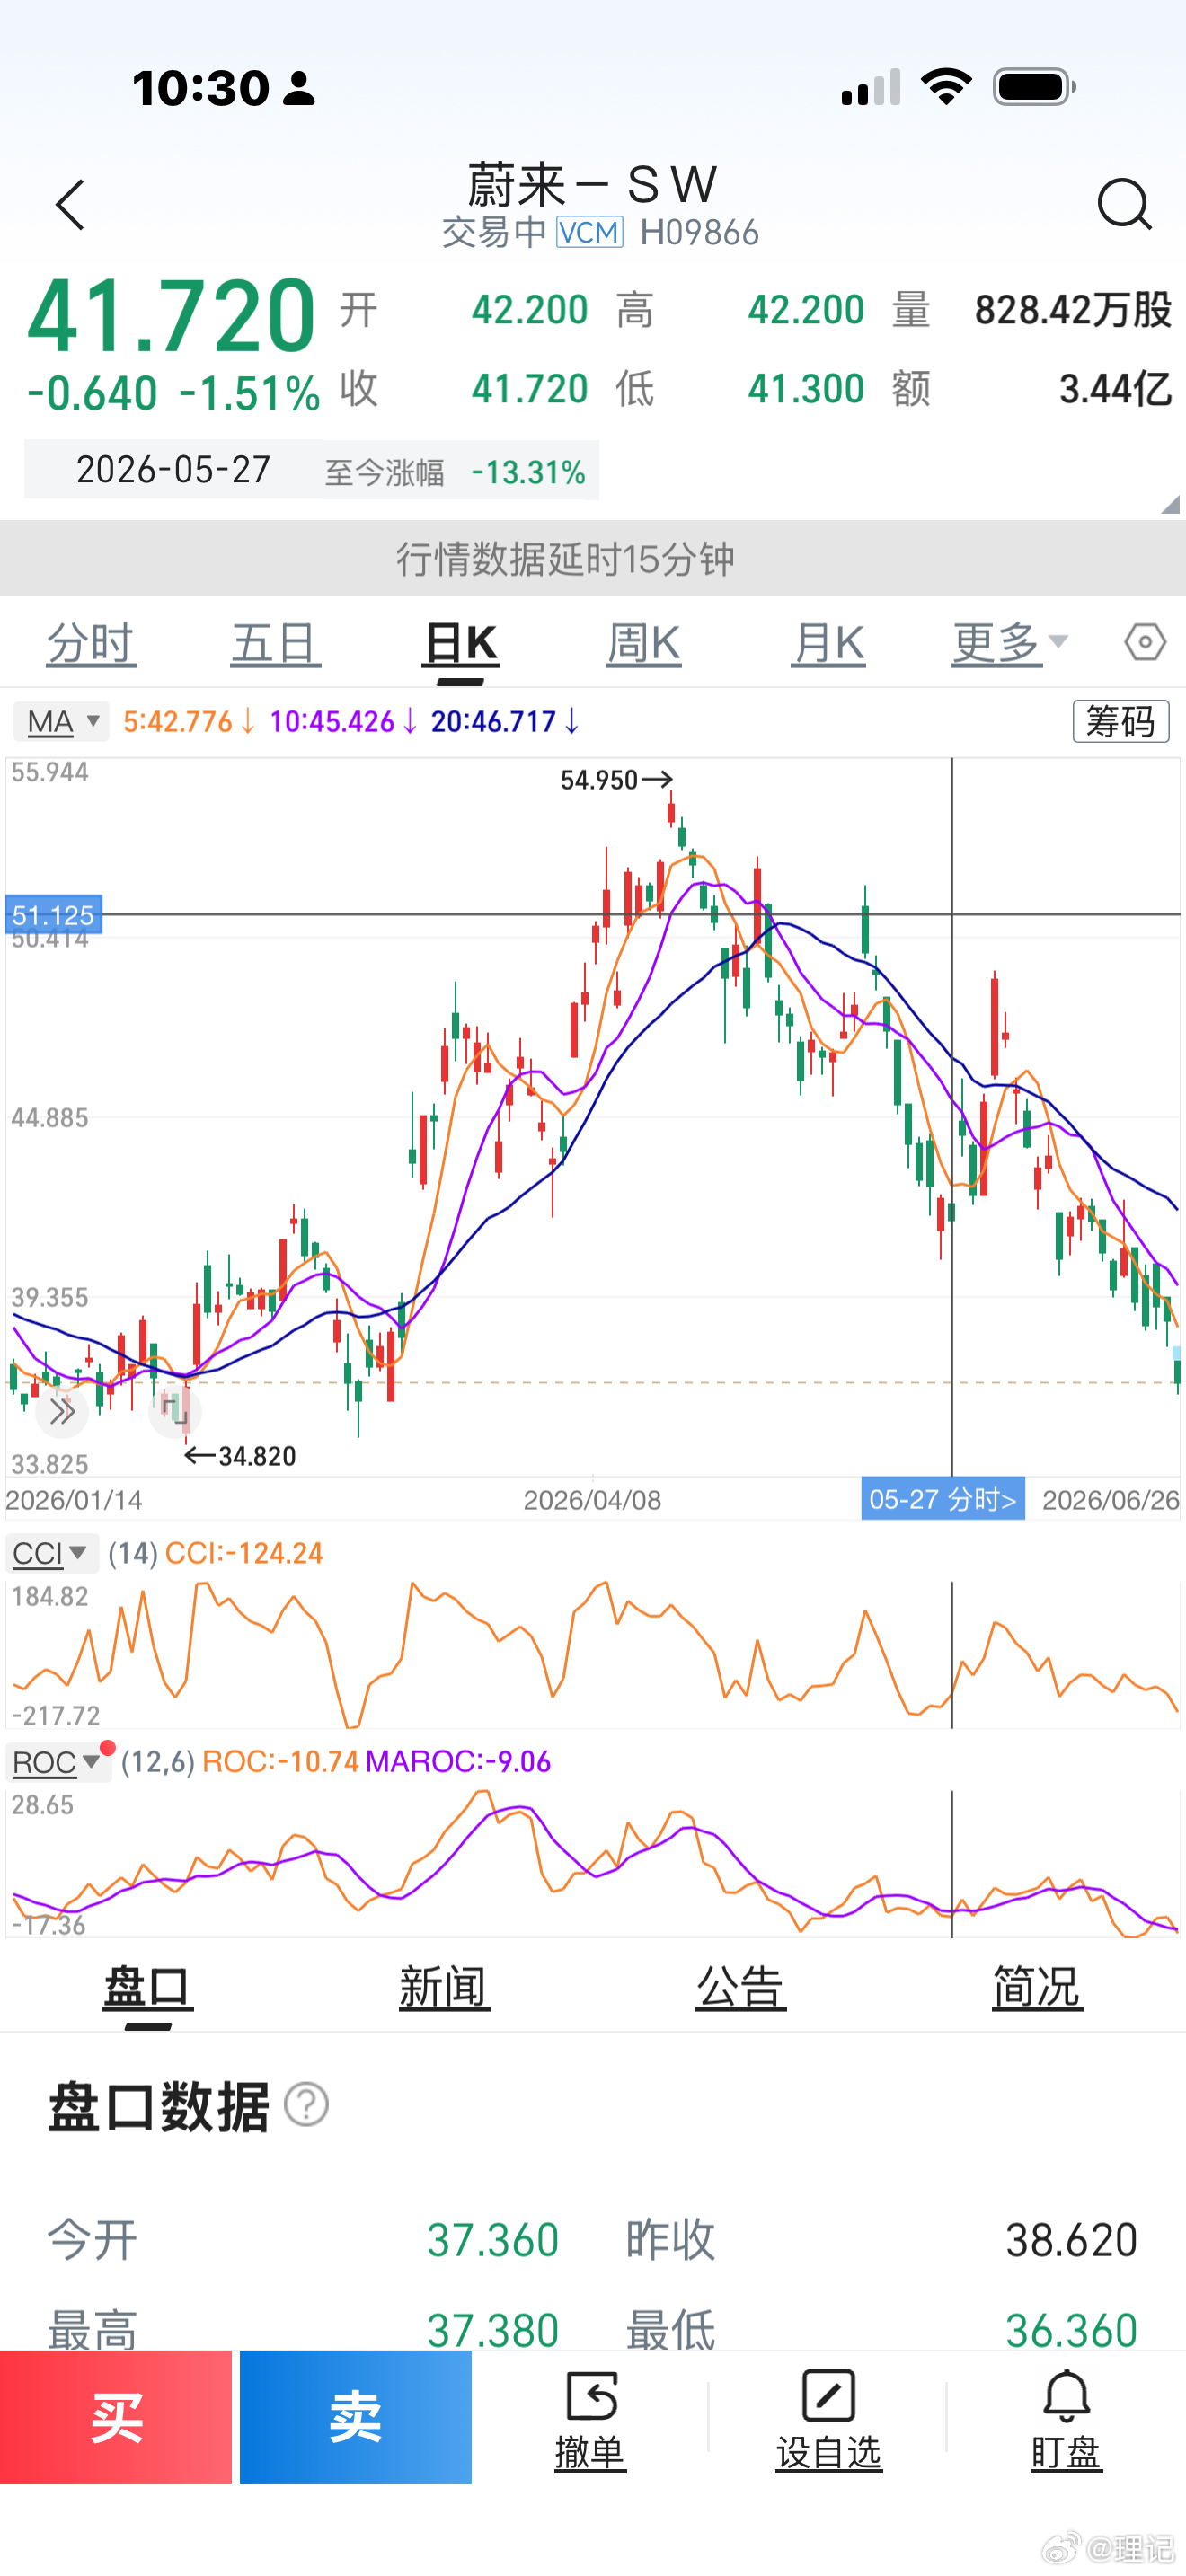Tap the blue 卖 sell button
The height and width of the screenshot is (2576, 1186).
tap(356, 2417)
